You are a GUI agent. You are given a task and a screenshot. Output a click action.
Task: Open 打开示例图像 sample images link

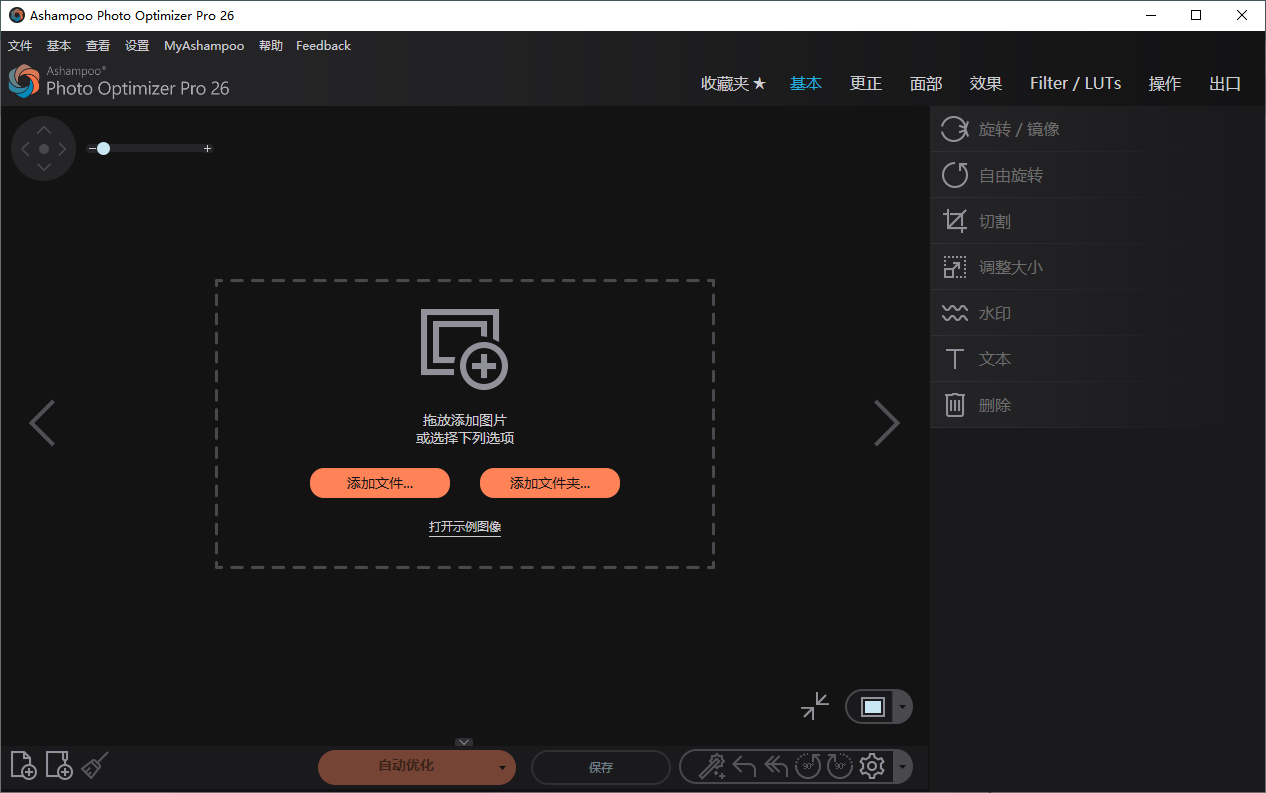coord(464,526)
